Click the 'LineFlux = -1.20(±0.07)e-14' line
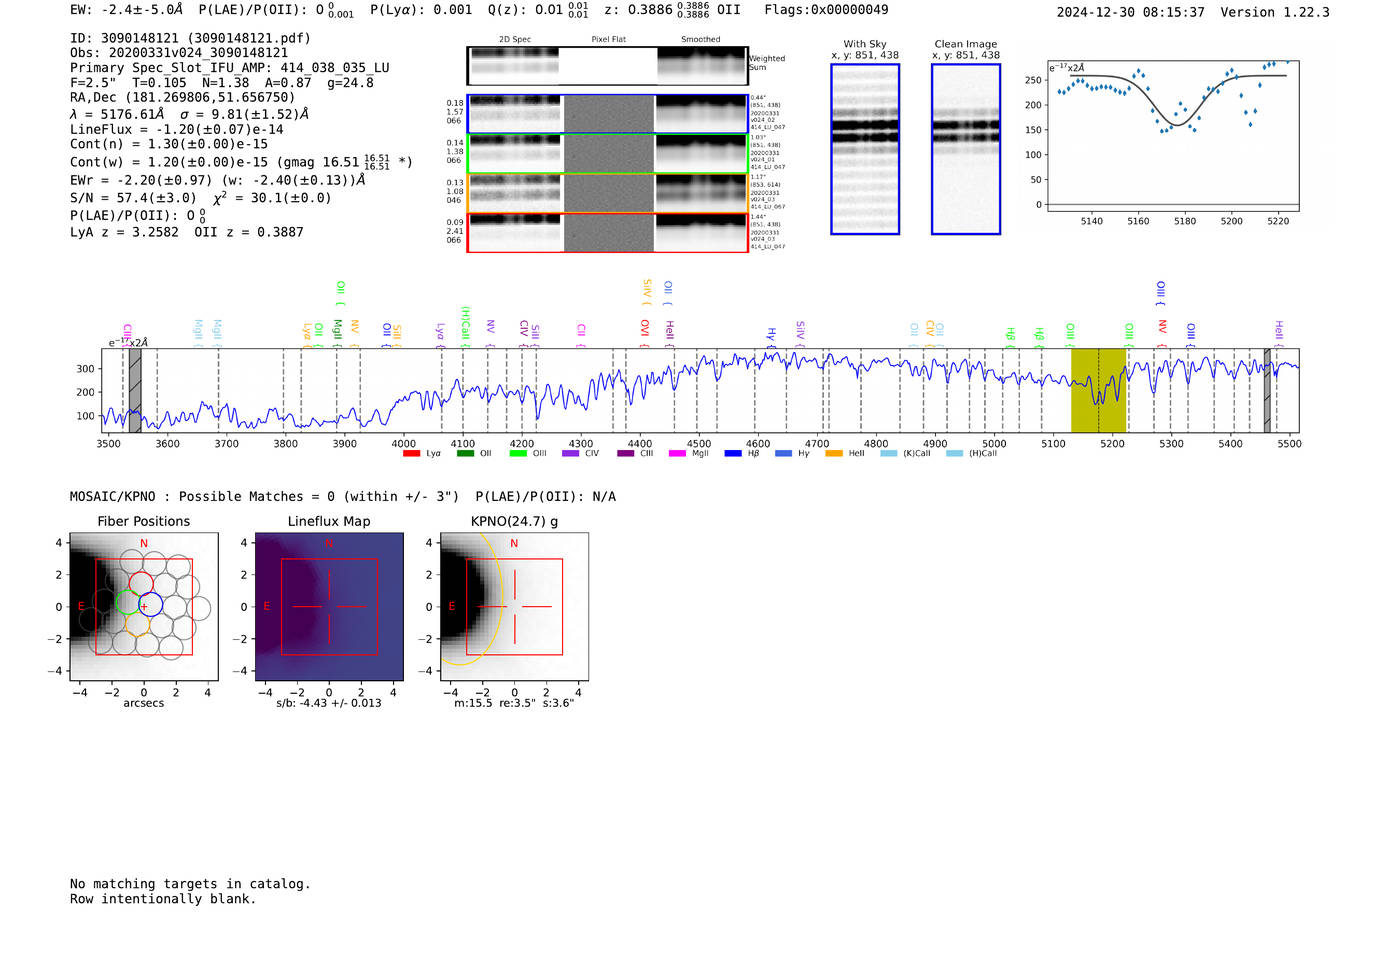1400x953 pixels. pos(177,130)
